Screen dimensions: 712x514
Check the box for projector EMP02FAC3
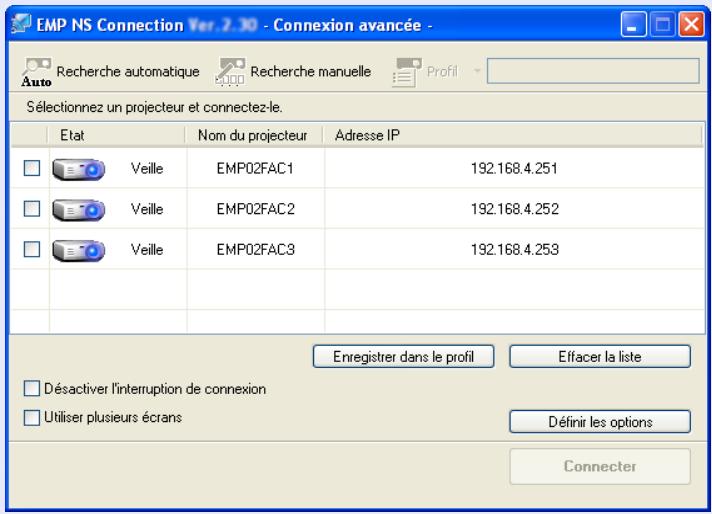tap(32, 249)
